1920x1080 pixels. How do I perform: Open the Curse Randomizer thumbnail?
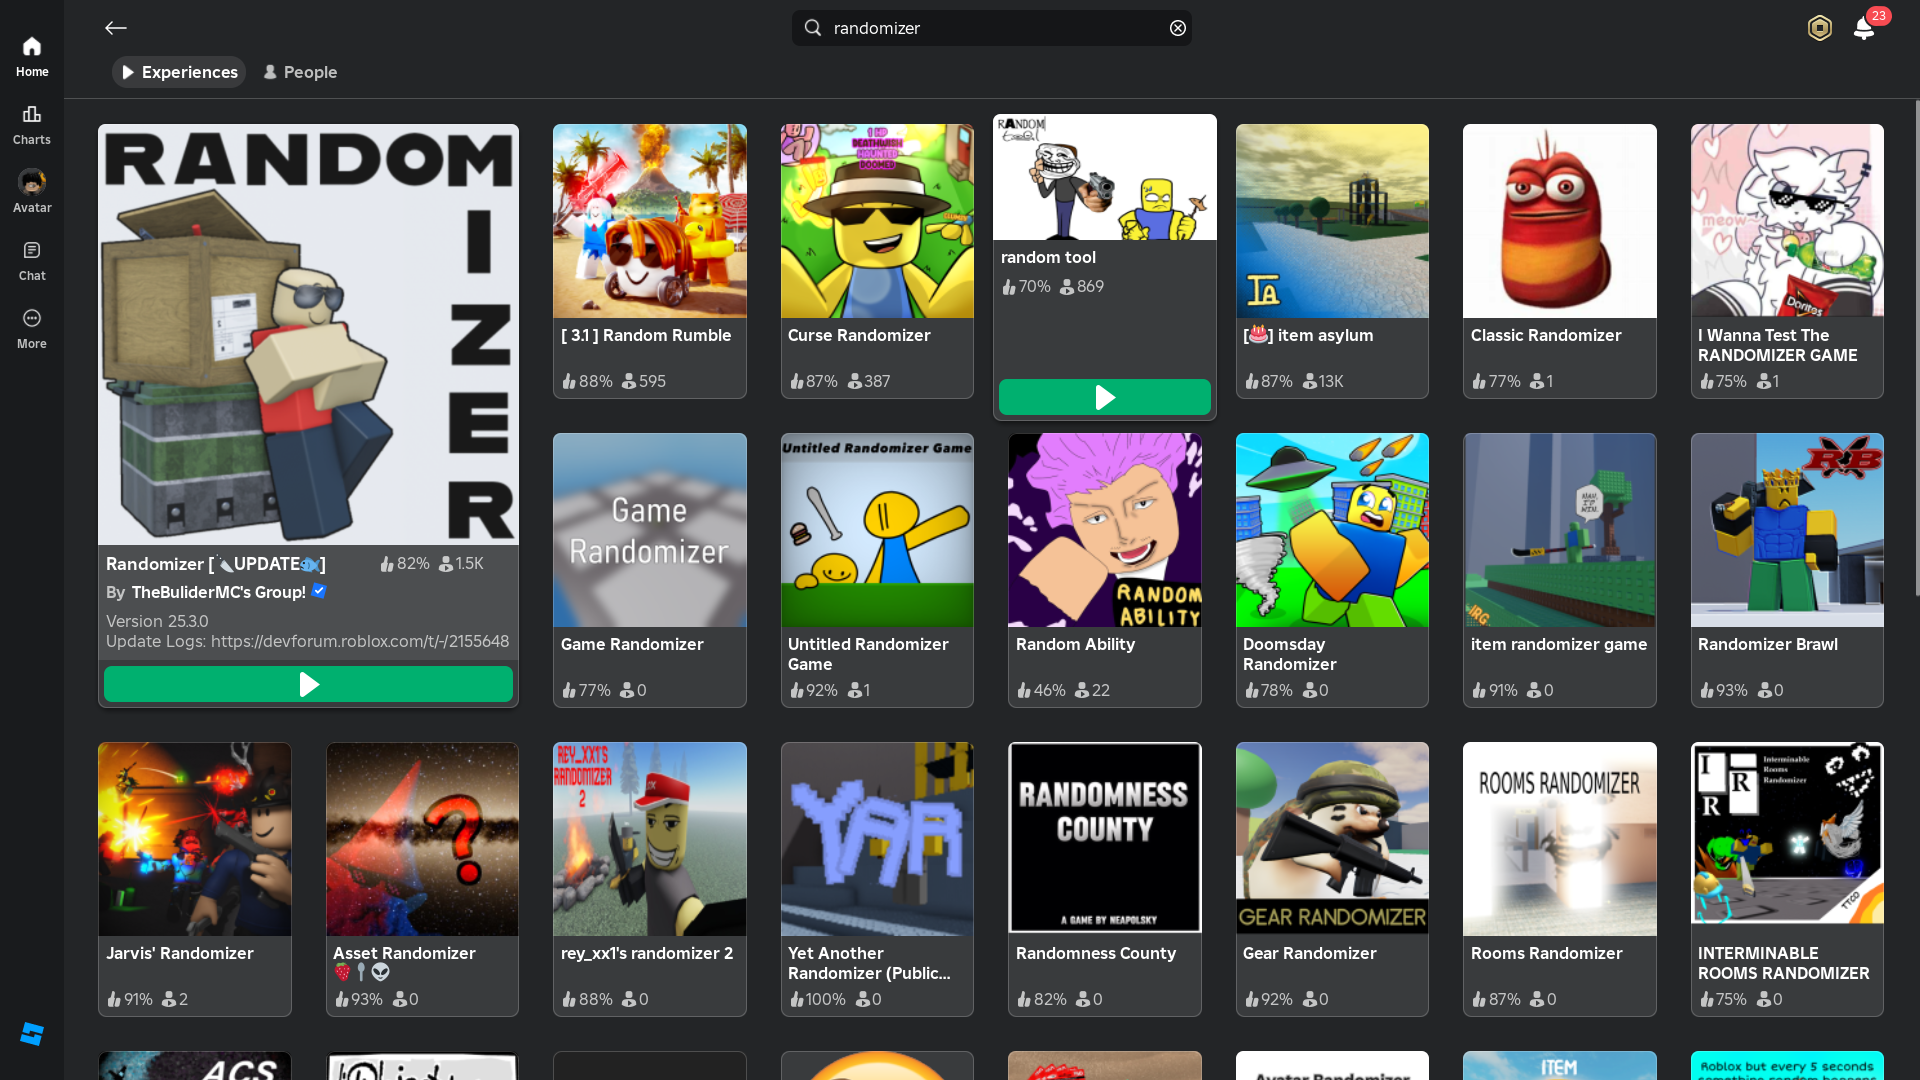click(877, 221)
